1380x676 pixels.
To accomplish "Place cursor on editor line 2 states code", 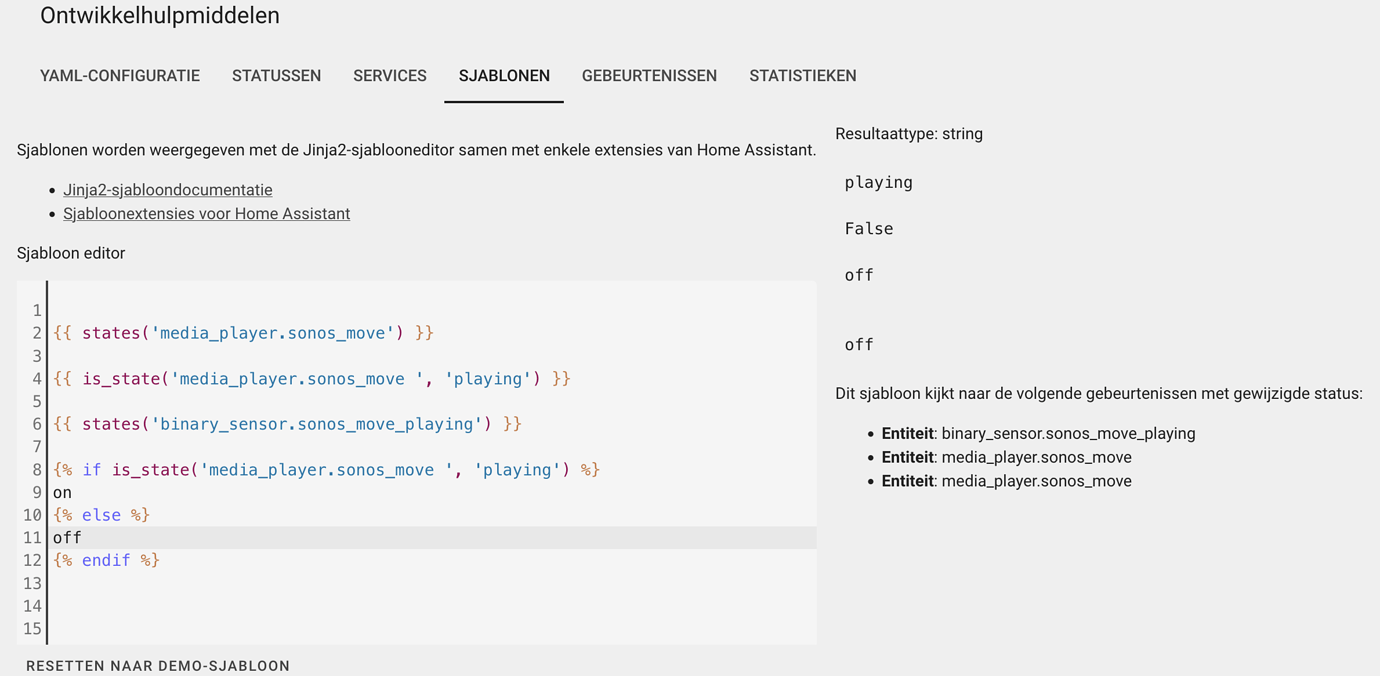I will click(x=243, y=333).
